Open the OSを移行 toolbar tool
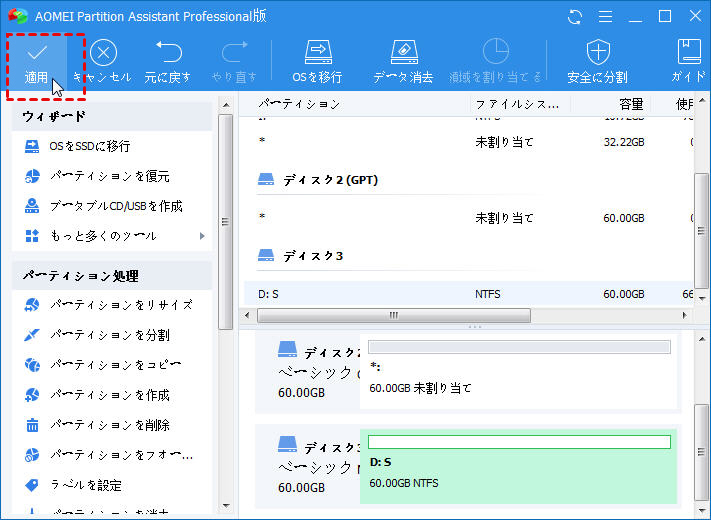The height and width of the screenshot is (520, 711). (317, 61)
